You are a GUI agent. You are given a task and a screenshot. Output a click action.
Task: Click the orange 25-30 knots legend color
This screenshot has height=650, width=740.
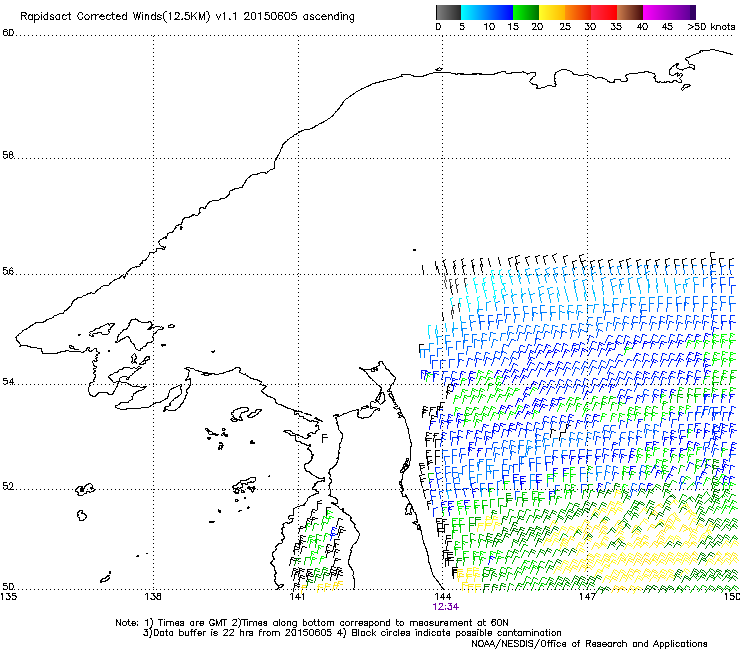click(x=578, y=12)
